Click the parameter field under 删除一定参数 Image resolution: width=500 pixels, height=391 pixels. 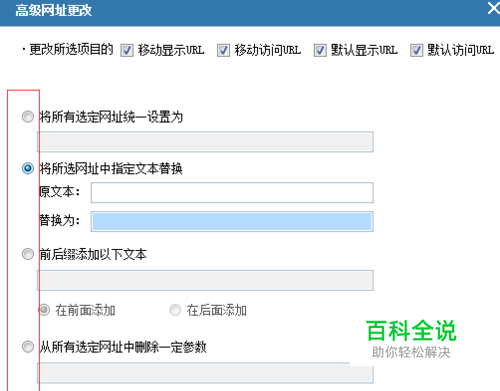(205, 373)
